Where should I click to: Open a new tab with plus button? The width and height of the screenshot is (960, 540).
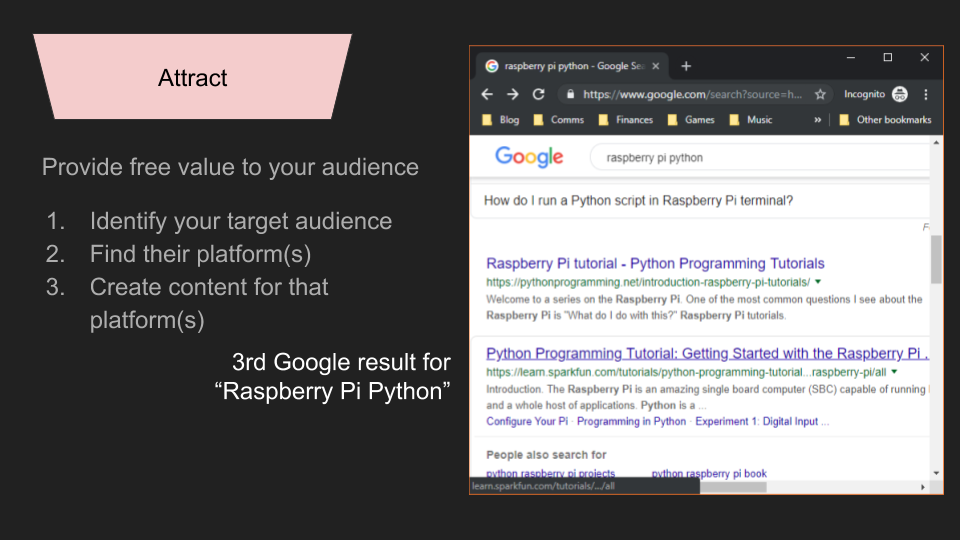[686, 66]
